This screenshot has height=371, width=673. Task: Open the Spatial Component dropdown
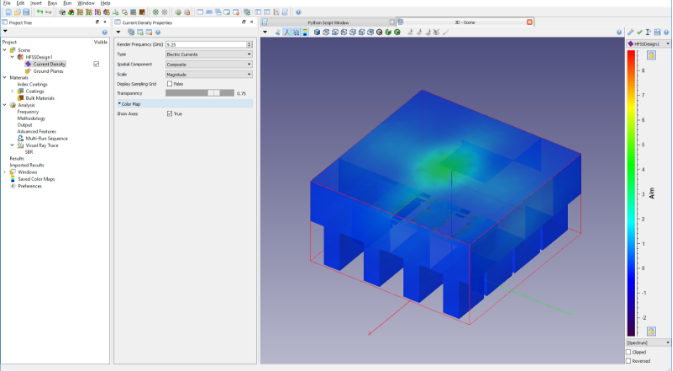(209, 64)
